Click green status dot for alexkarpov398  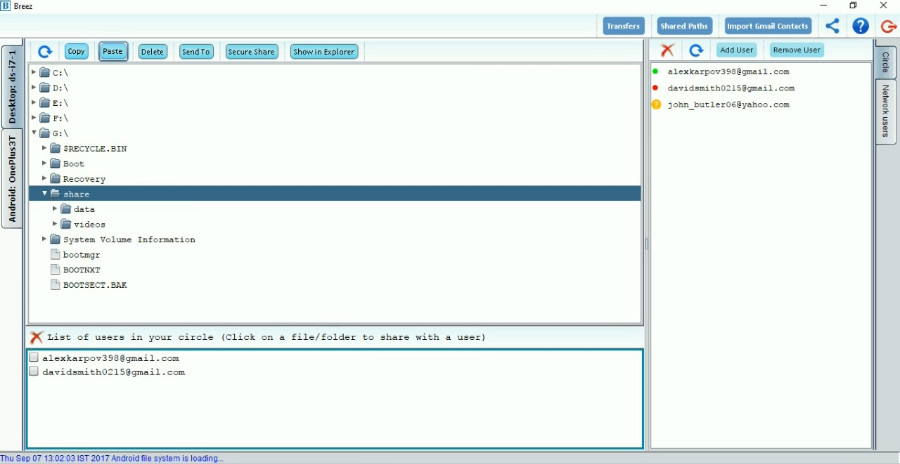pyautogui.click(x=655, y=71)
